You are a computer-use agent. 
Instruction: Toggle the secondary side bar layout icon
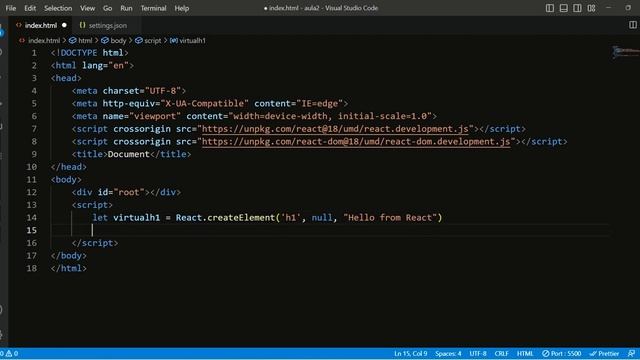click(577, 8)
